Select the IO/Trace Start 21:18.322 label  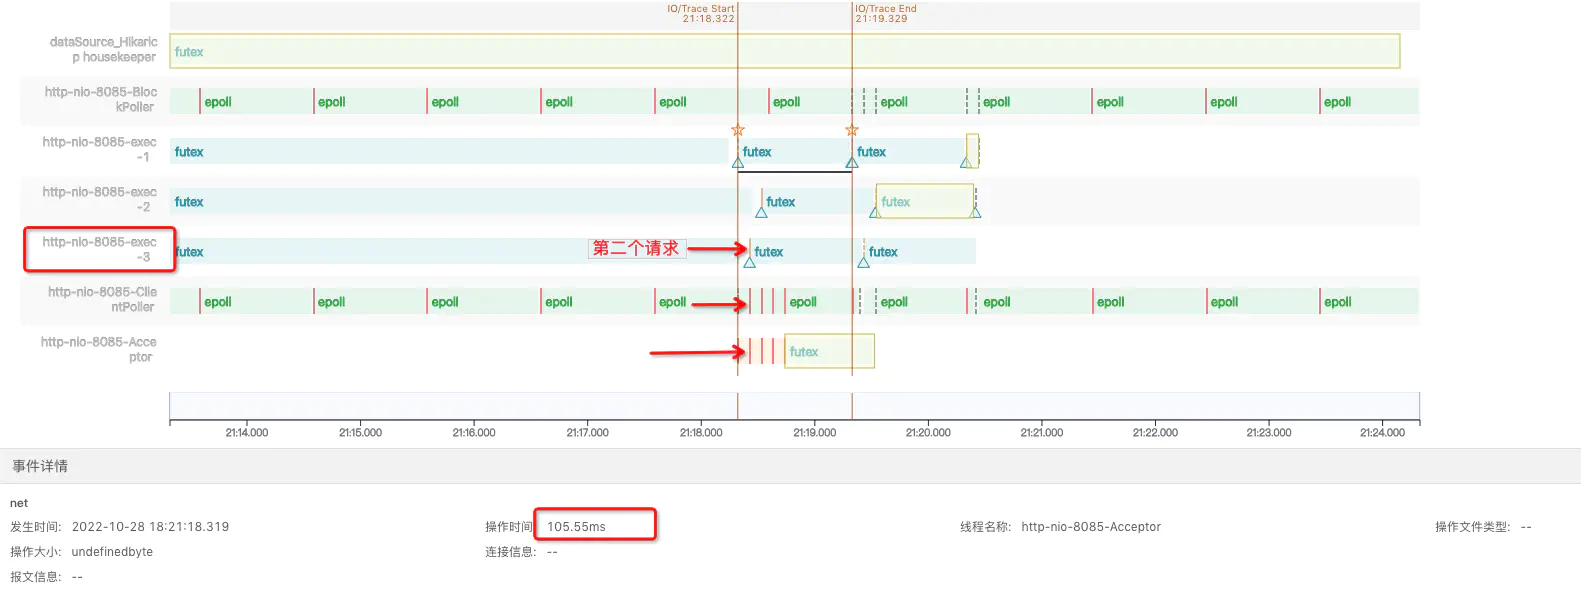701,13
